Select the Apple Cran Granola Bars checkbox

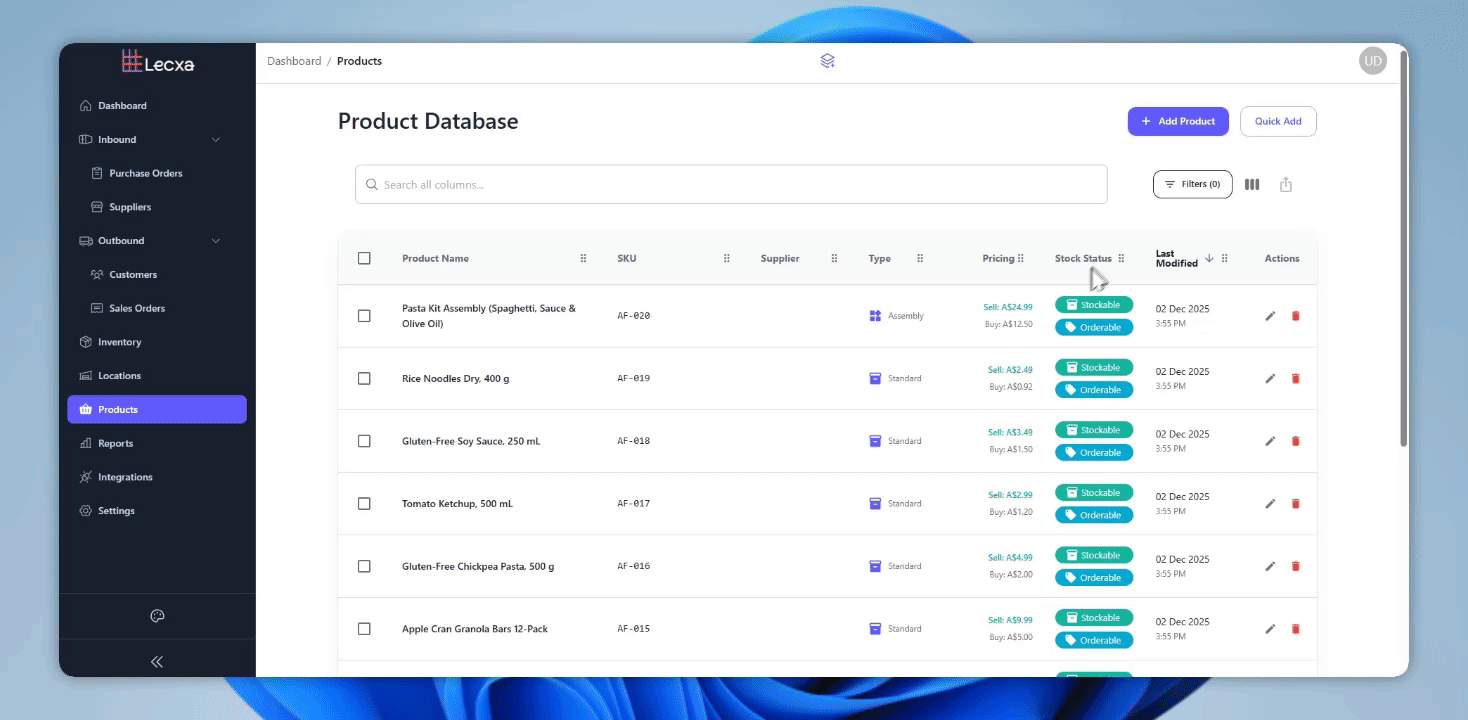click(x=364, y=628)
